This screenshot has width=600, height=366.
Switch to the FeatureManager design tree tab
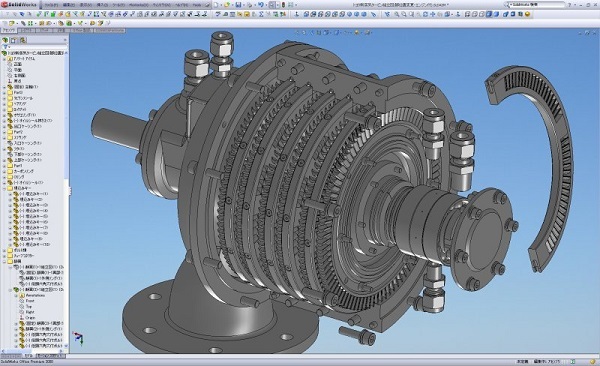click(5, 40)
